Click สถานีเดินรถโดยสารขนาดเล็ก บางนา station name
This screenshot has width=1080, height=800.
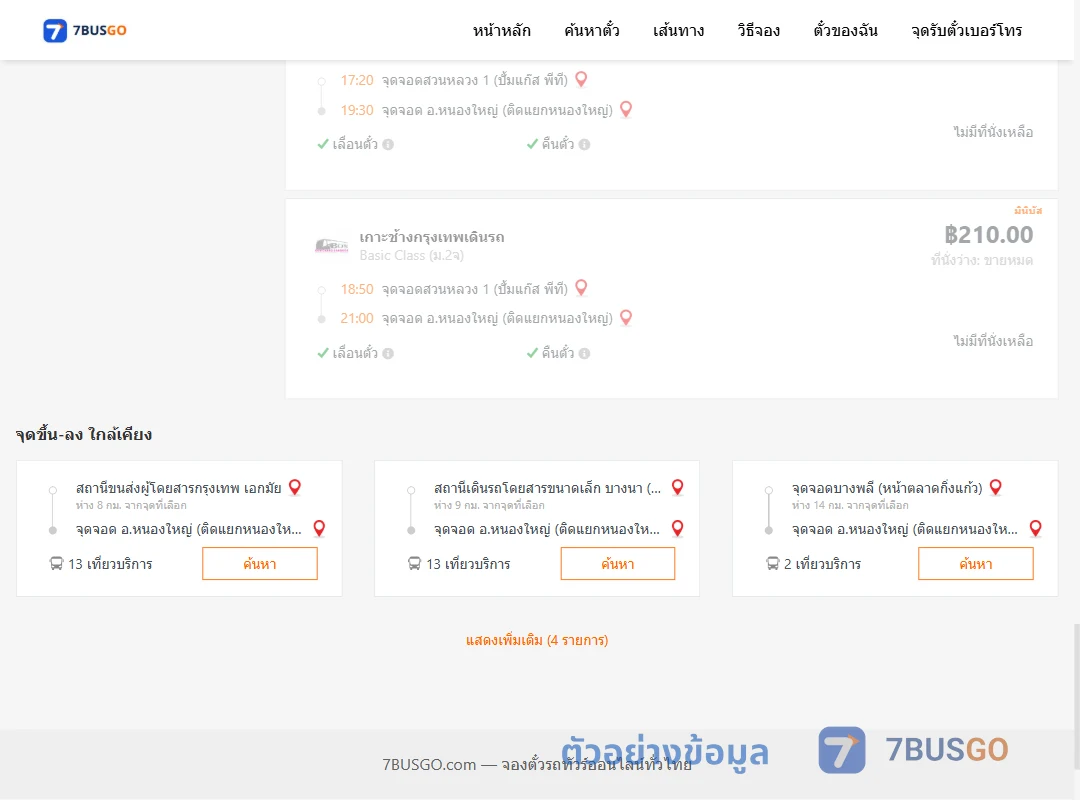click(x=548, y=488)
